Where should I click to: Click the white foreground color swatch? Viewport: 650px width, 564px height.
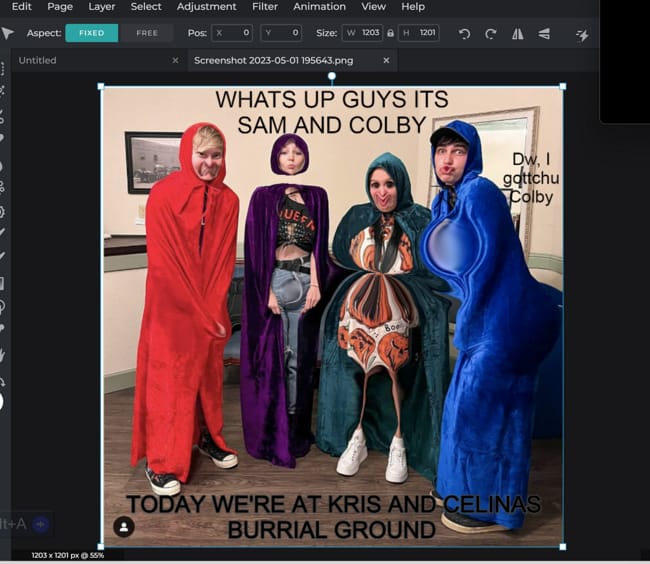(2, 401)
